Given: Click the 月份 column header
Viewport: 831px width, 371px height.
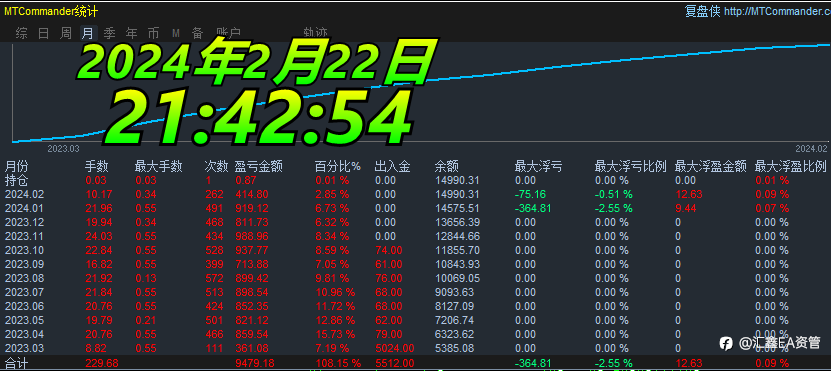Looking at the screenshot, I should pyautogui.click(x=16, y=166).
